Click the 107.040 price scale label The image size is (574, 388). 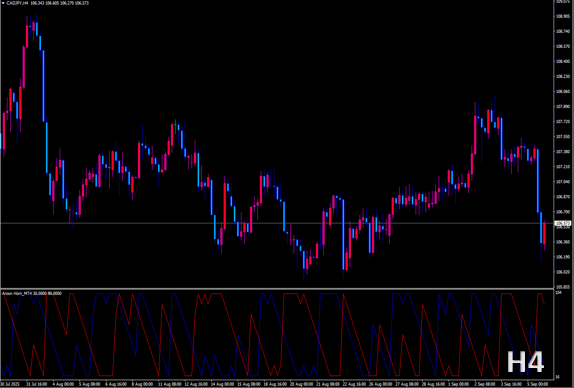[x=563, y=182]
